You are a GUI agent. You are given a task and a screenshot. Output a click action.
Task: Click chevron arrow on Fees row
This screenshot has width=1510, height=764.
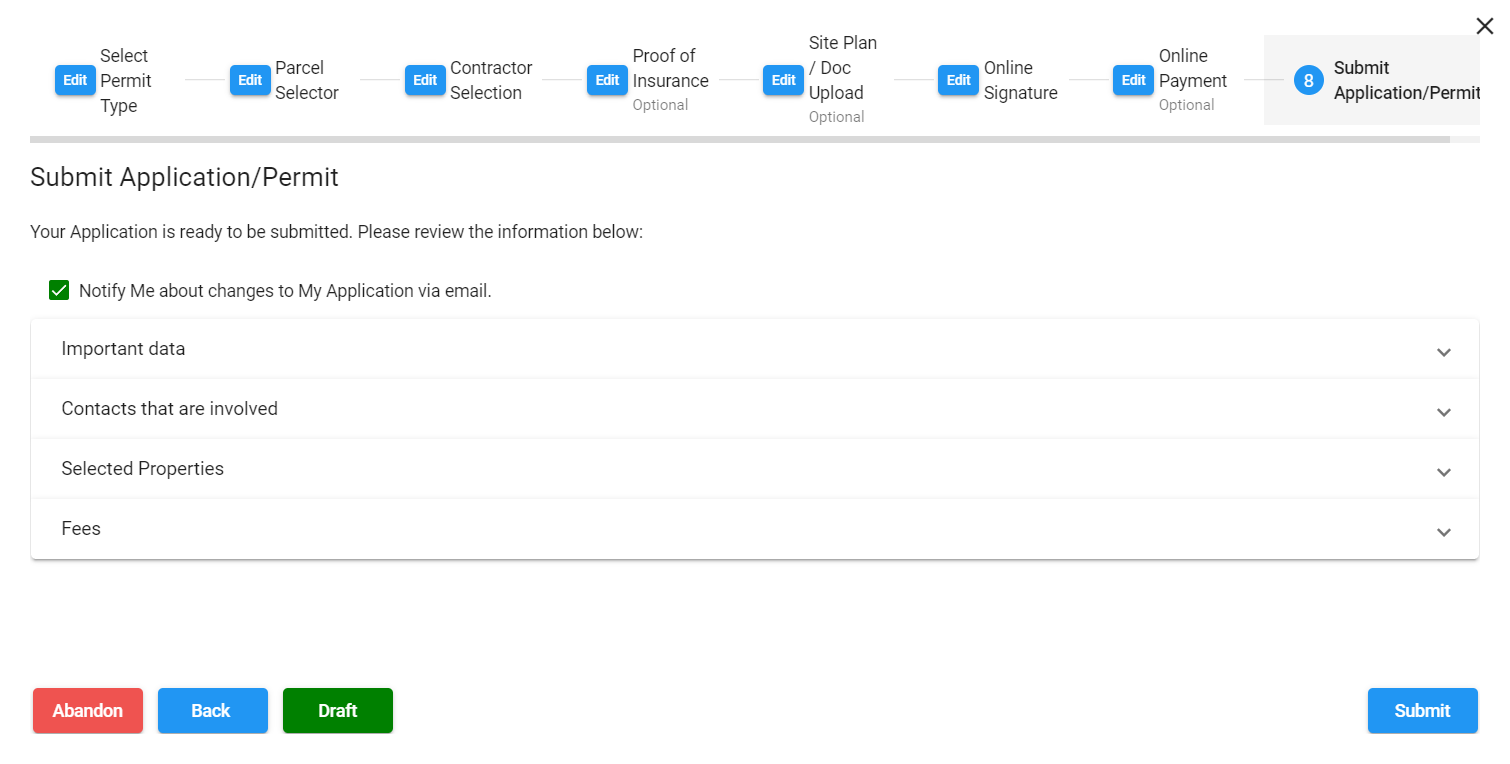1443,532
